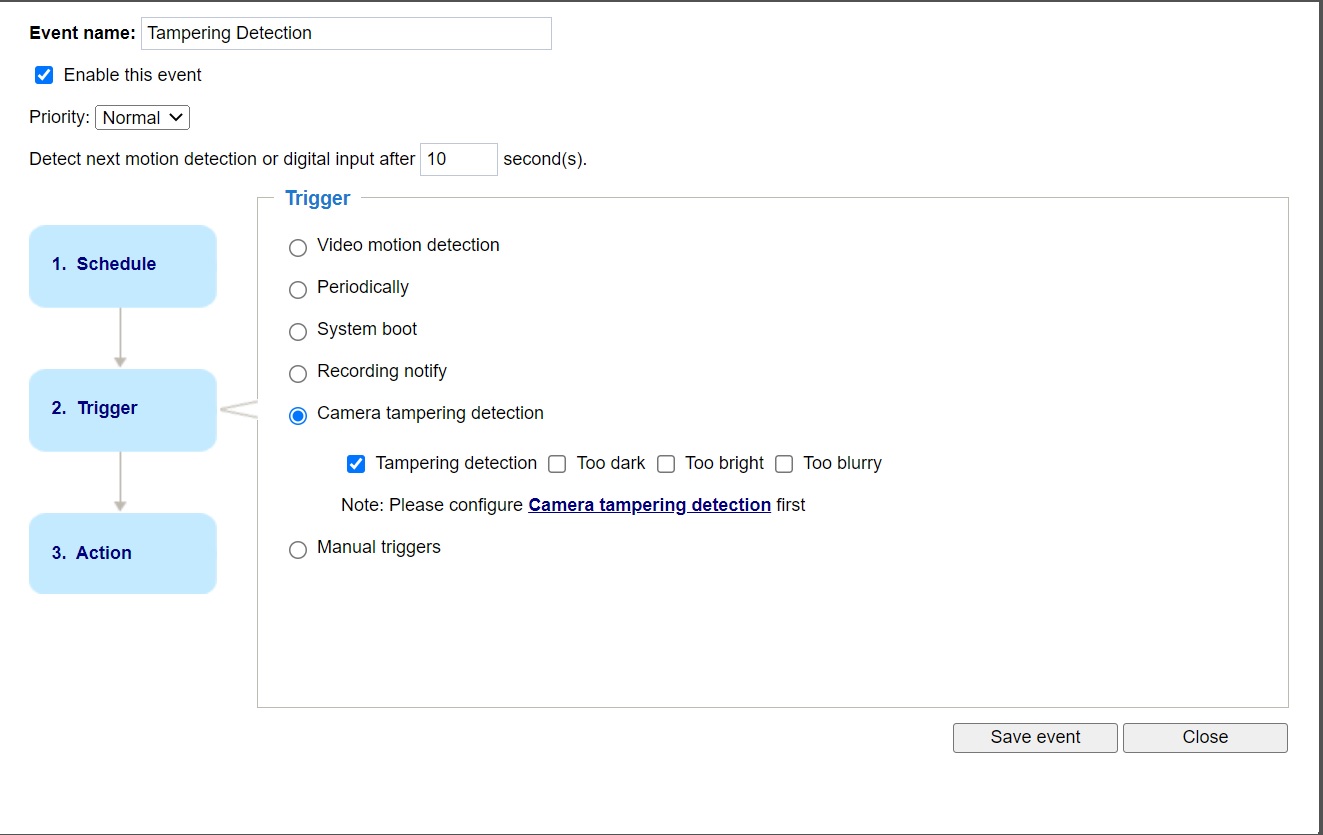1323x835 pixels.
Task: Open the Camera tampering detection configuration link
Action: (x=649, y=504)
